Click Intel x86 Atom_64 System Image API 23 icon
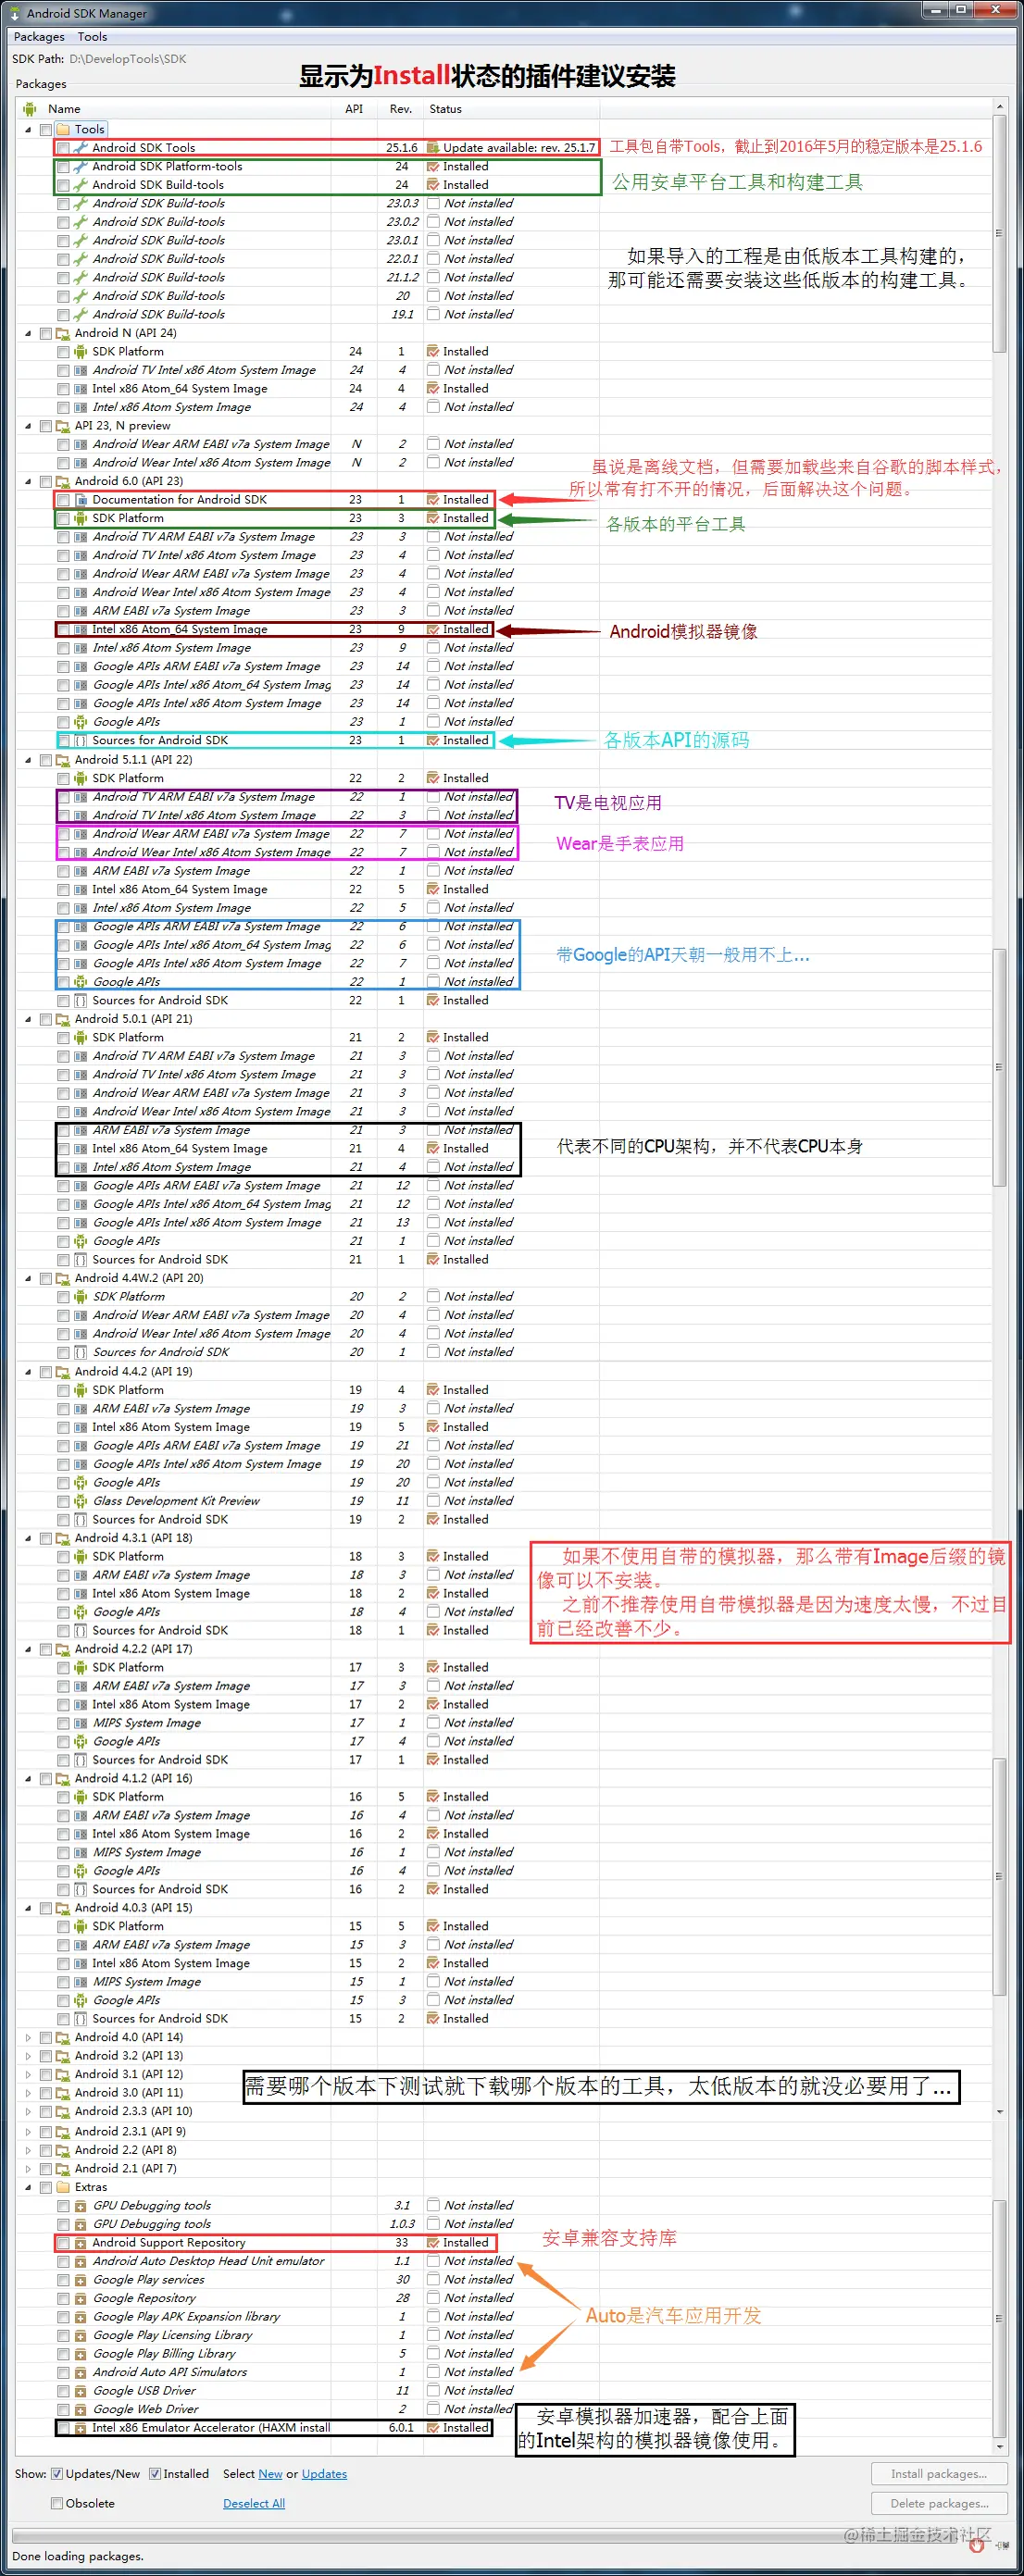This screenshot has width=1024, height=2576. point(81,630)
